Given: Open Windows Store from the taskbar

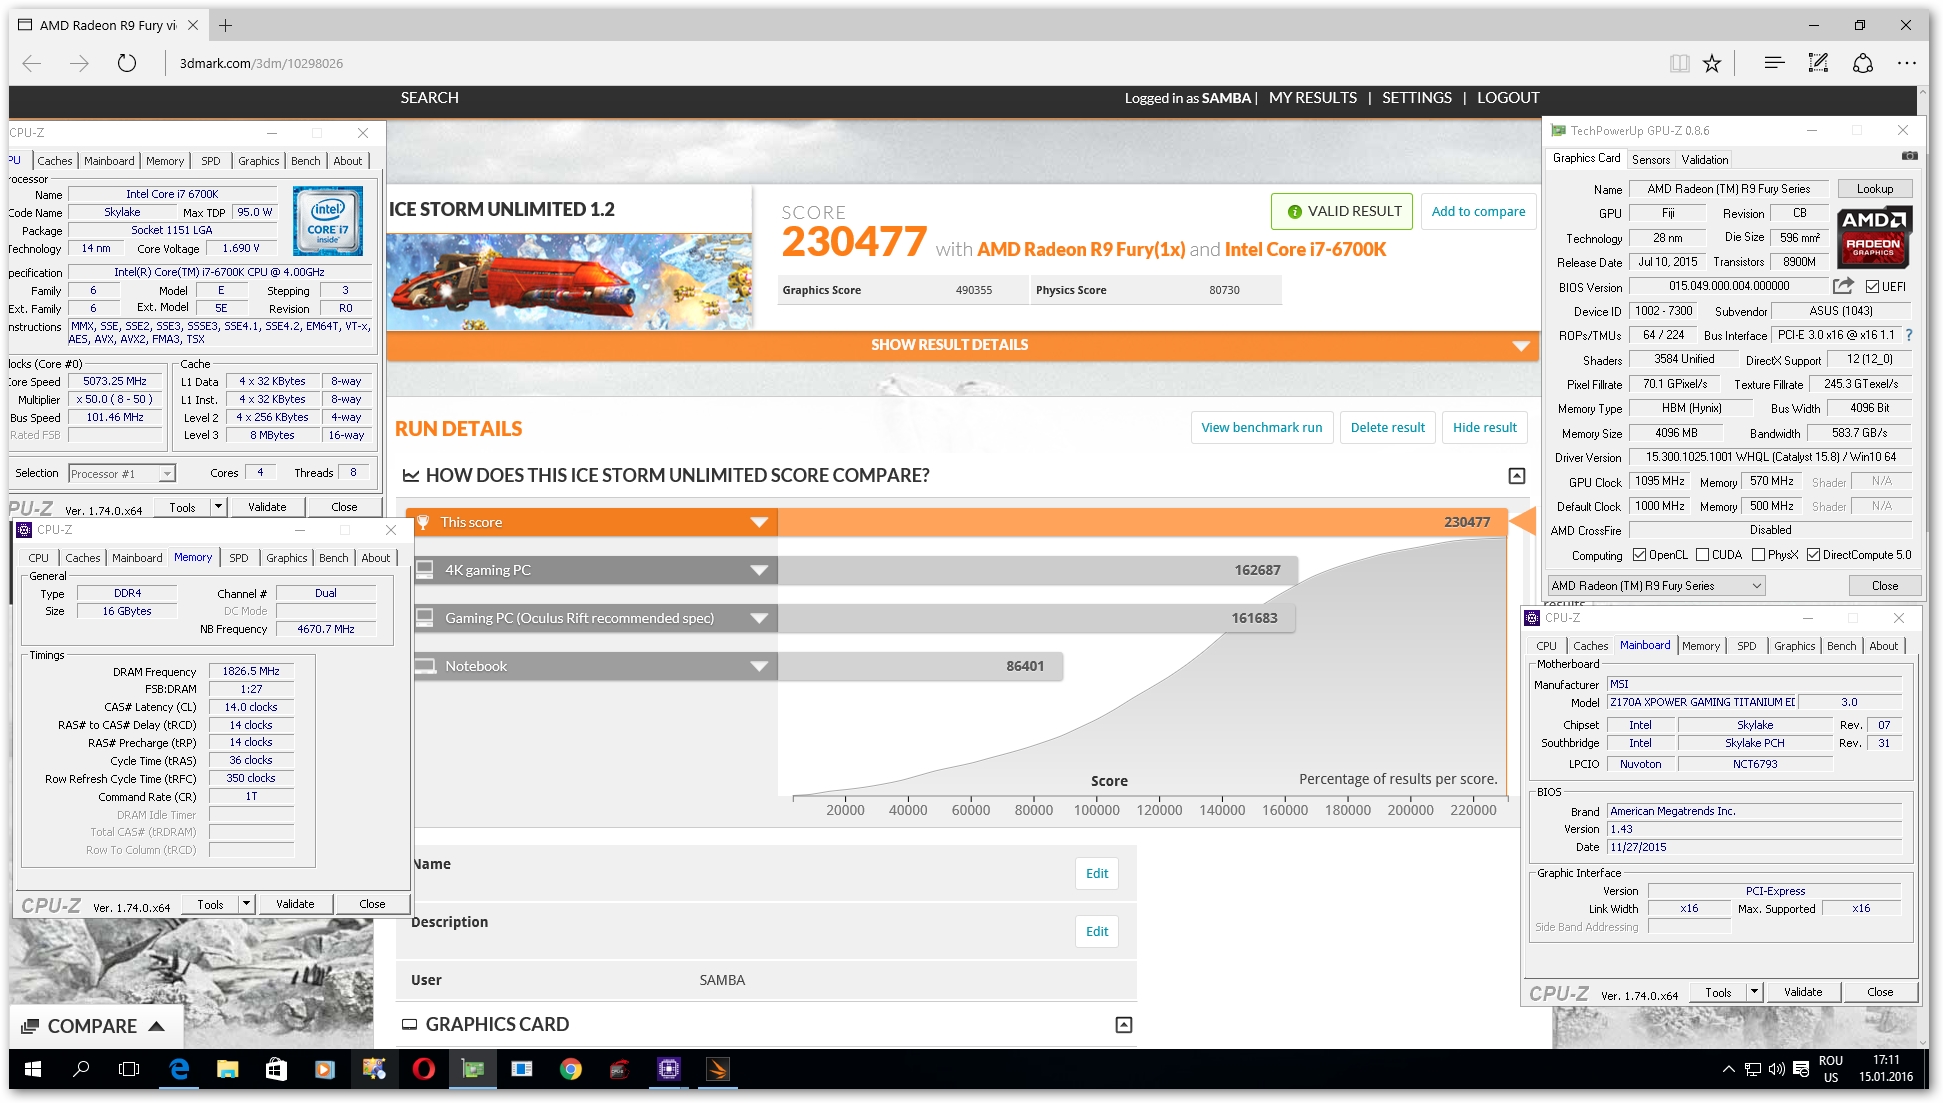Looking at the screenshot, I should (276, 1069).
